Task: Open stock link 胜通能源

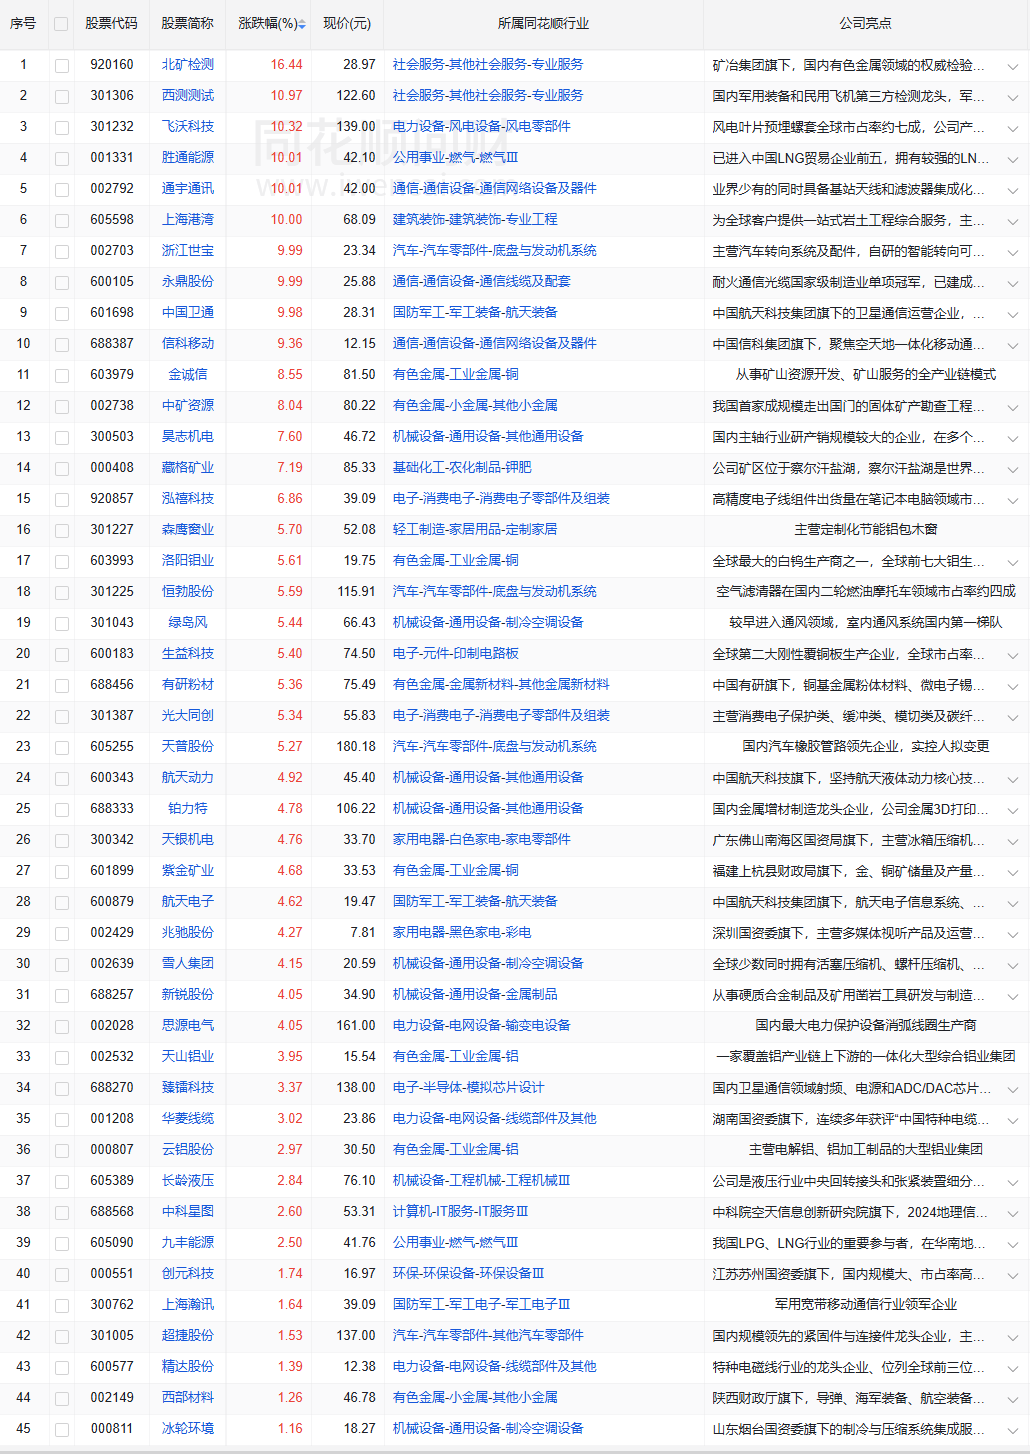Action: (x=188, y=157)
